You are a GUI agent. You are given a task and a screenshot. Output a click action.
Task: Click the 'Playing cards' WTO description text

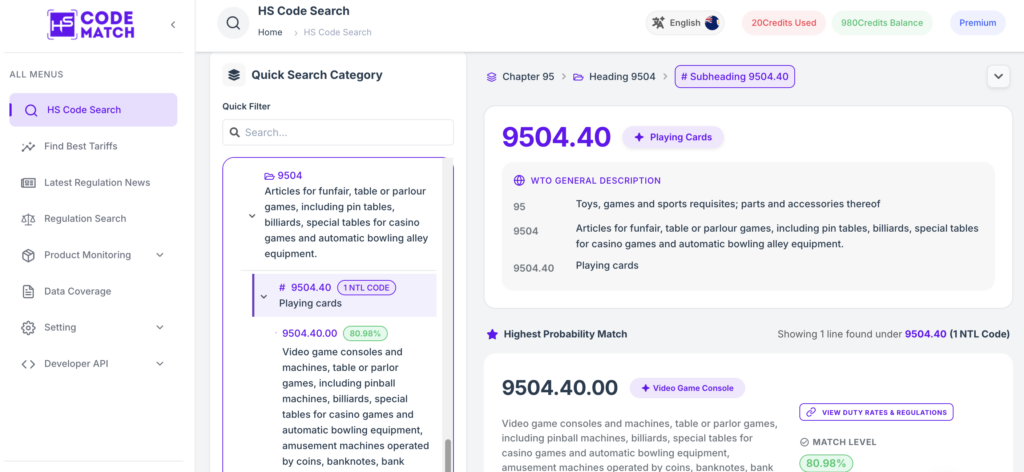607,265
